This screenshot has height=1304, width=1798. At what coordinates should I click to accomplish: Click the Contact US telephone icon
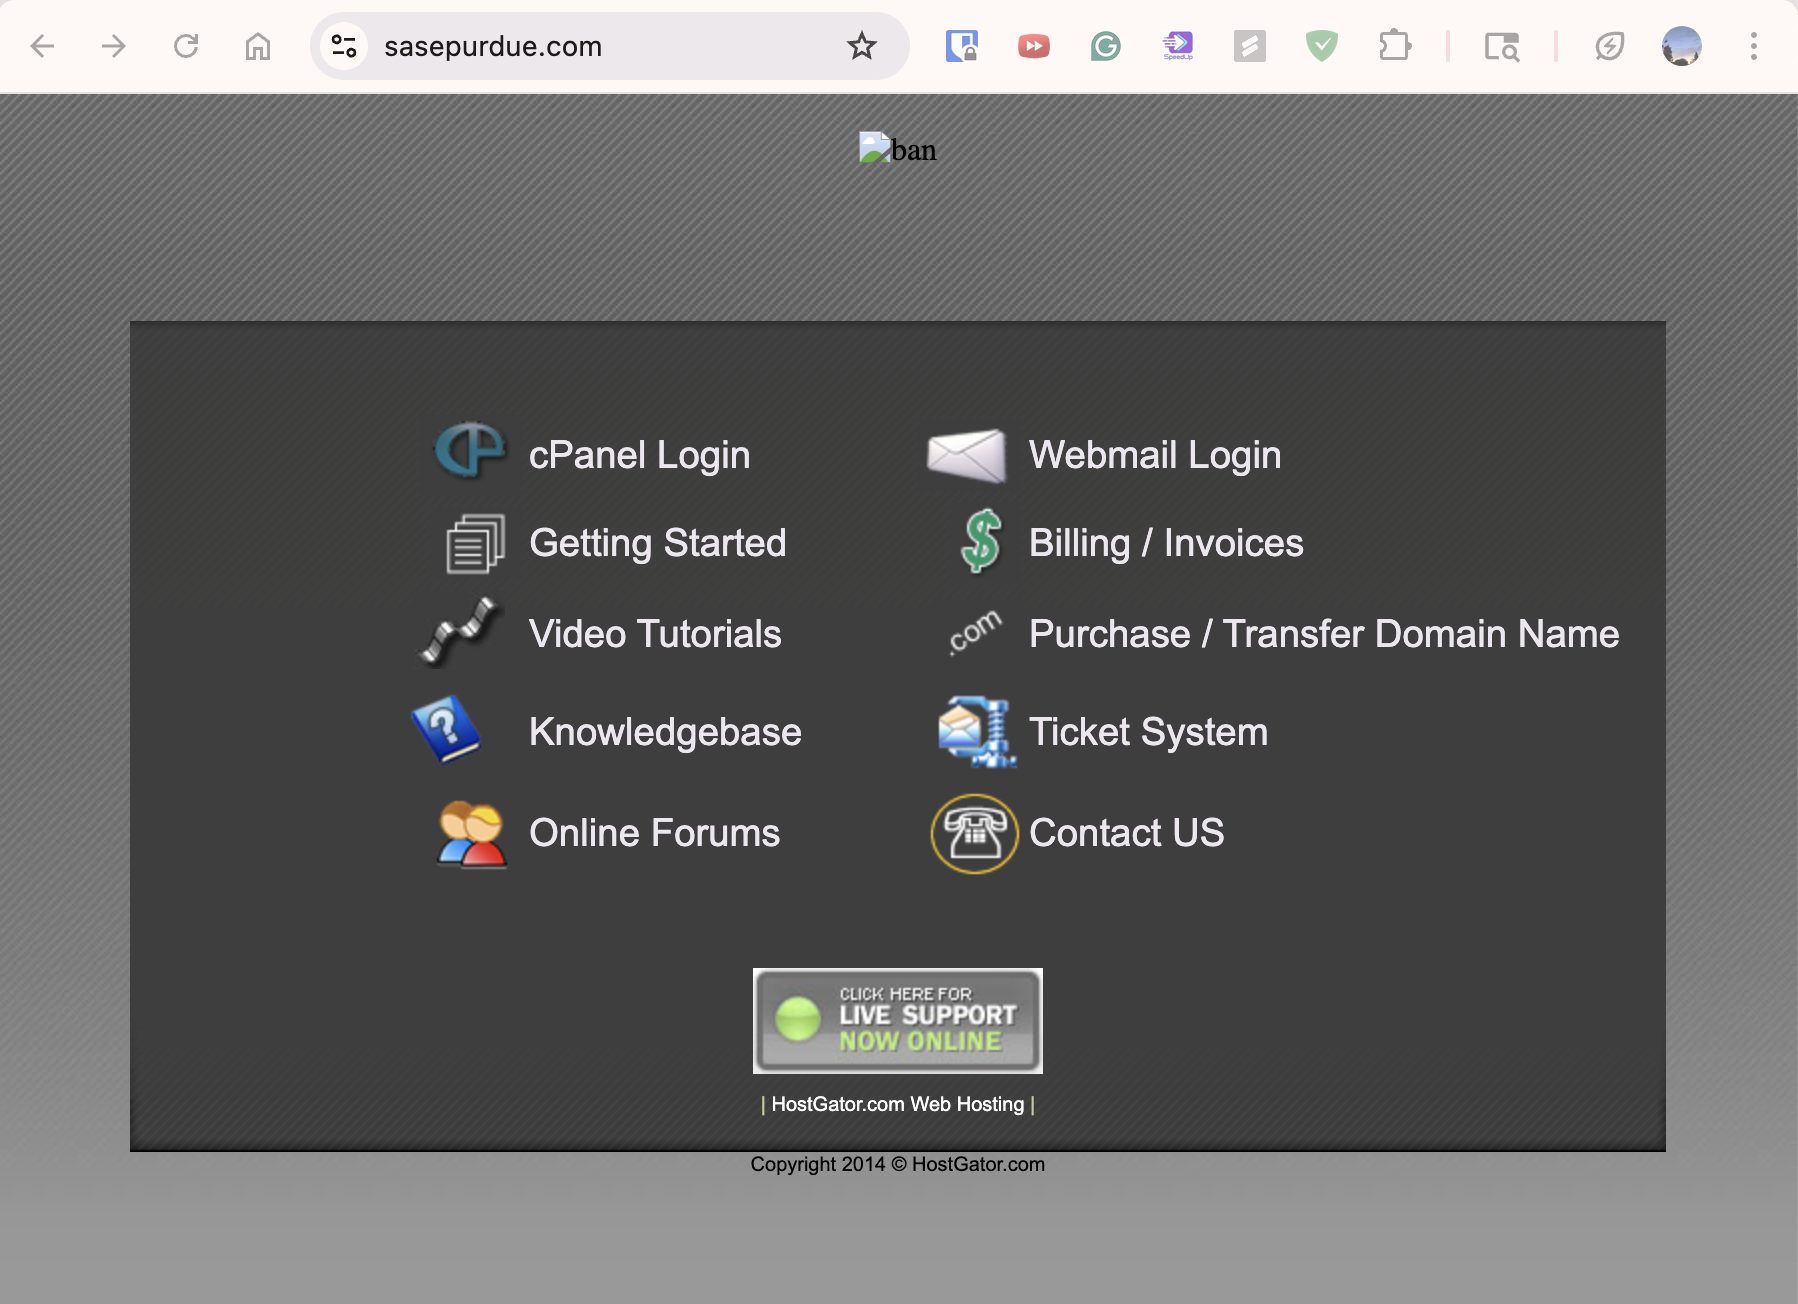tap(973, 833)
